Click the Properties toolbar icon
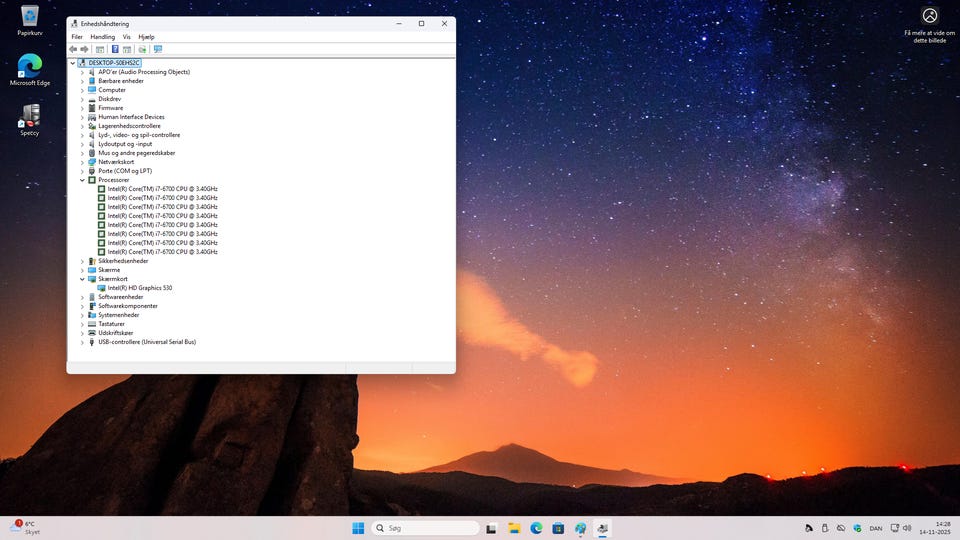960x540 pixels. pos(100,49)
